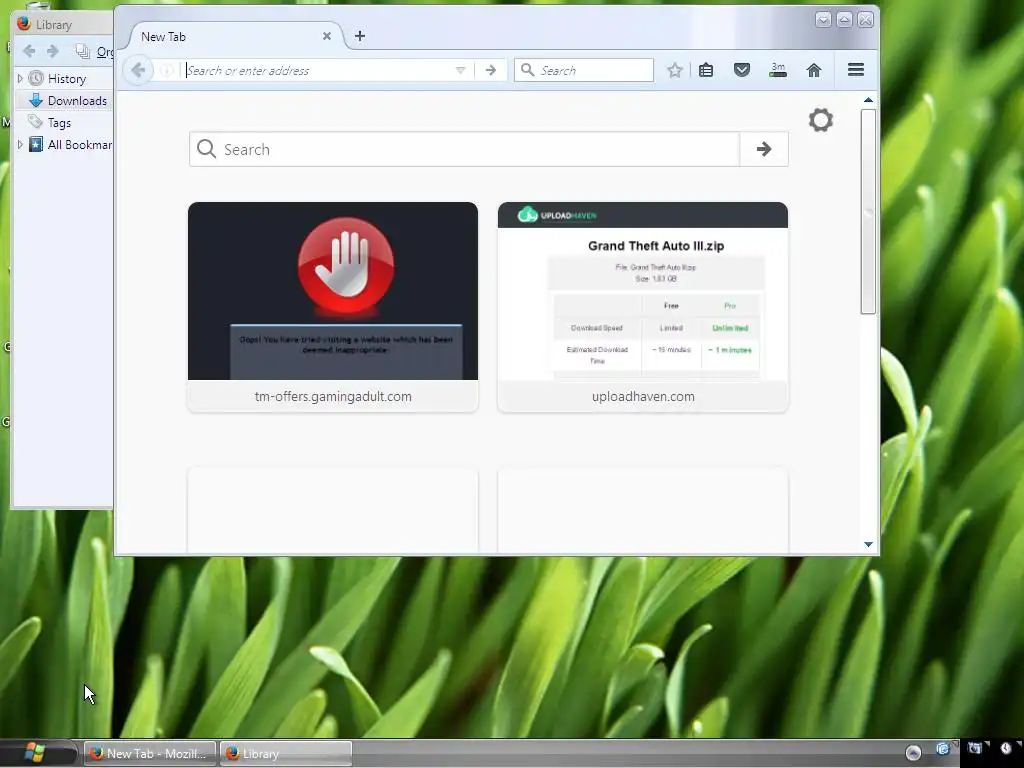
Task: Maximize the Firefox browser window
Action: point(844,20)
